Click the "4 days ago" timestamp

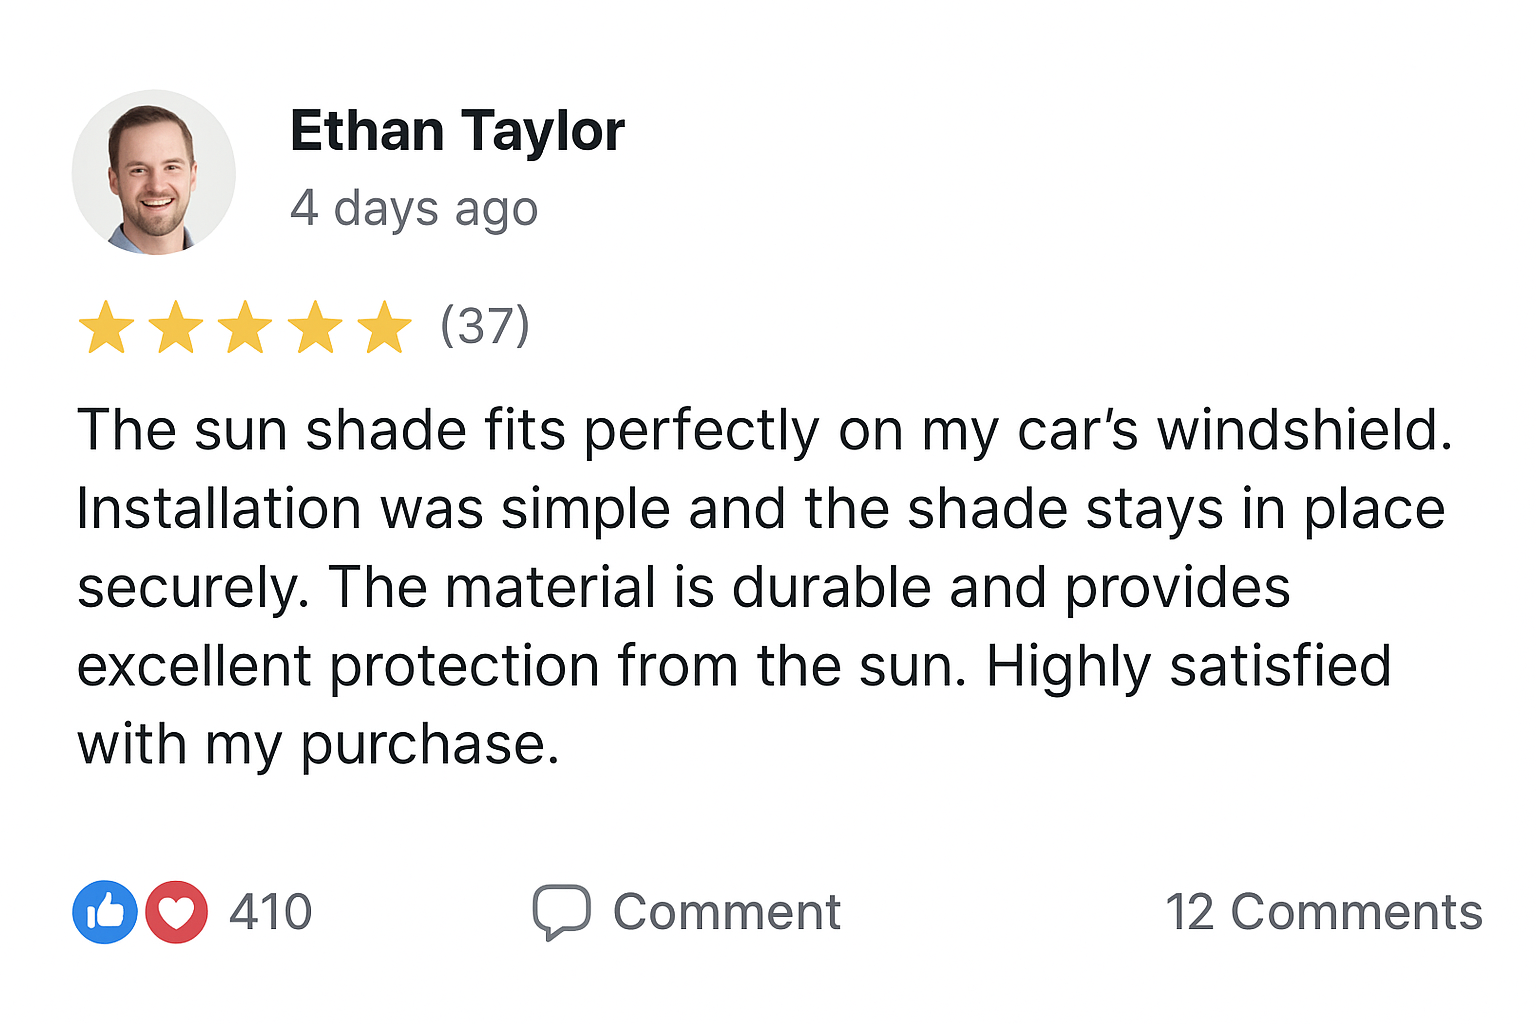(x=414, y=209)
